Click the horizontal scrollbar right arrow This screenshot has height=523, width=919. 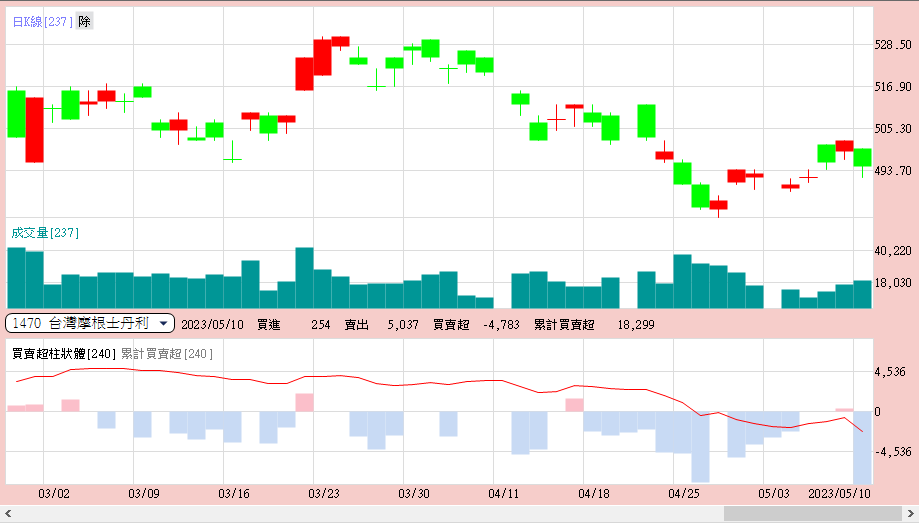(911, 514)
